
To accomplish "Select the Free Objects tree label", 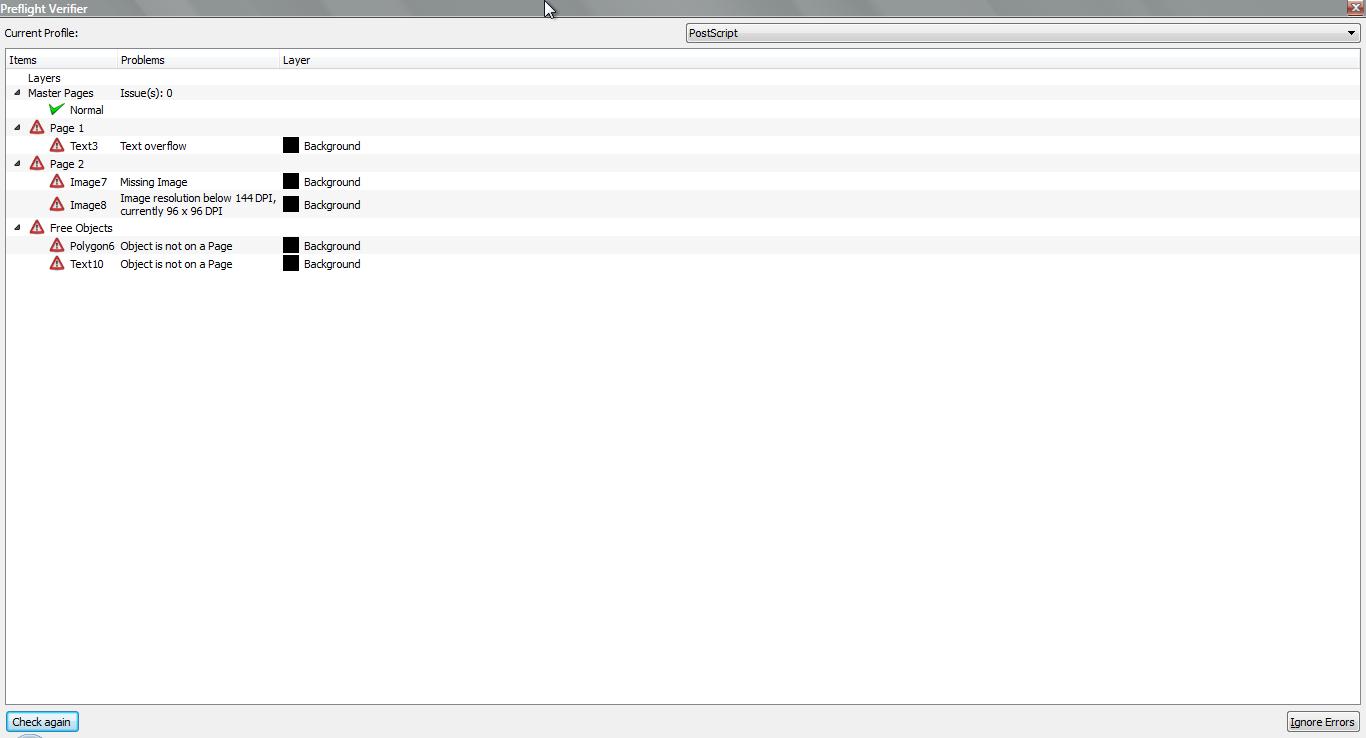I will pos(81,228).
